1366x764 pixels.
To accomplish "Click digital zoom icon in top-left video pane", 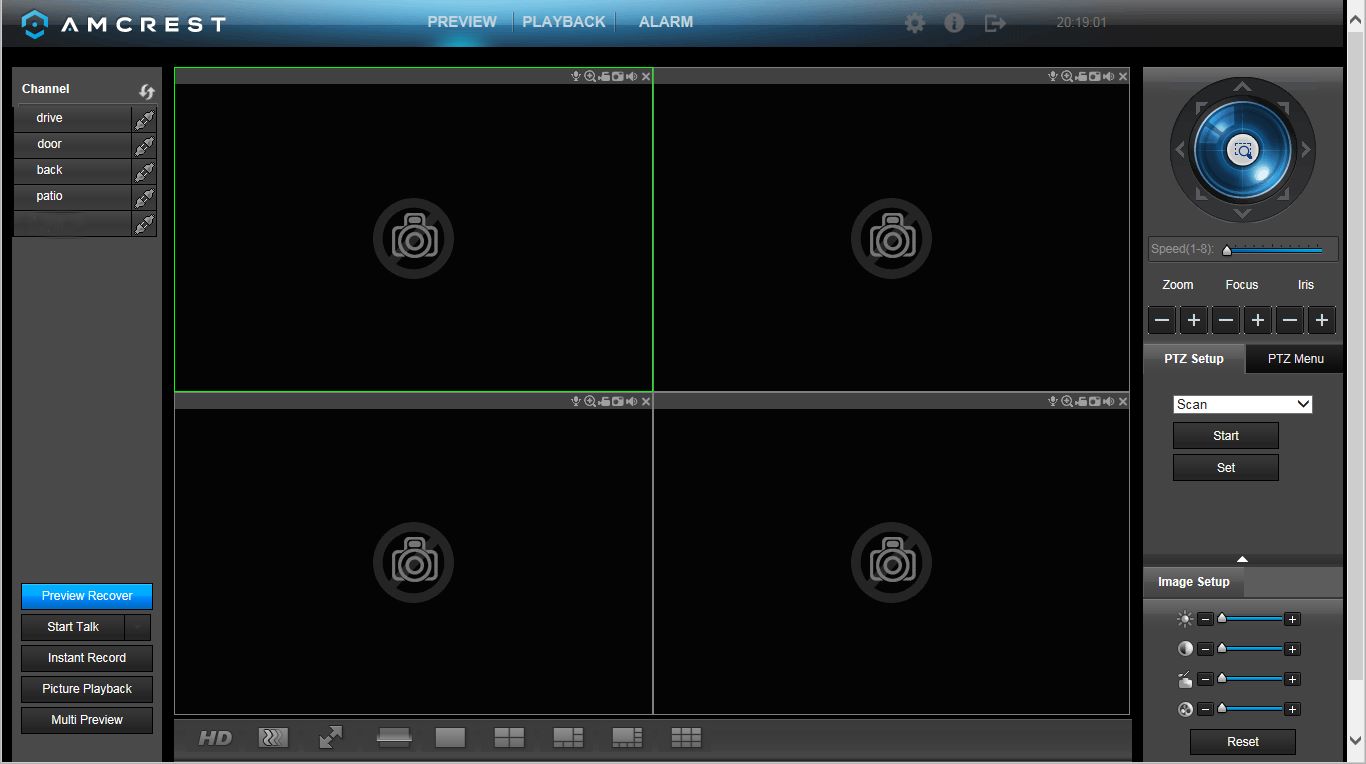I will tap(590, 76).
